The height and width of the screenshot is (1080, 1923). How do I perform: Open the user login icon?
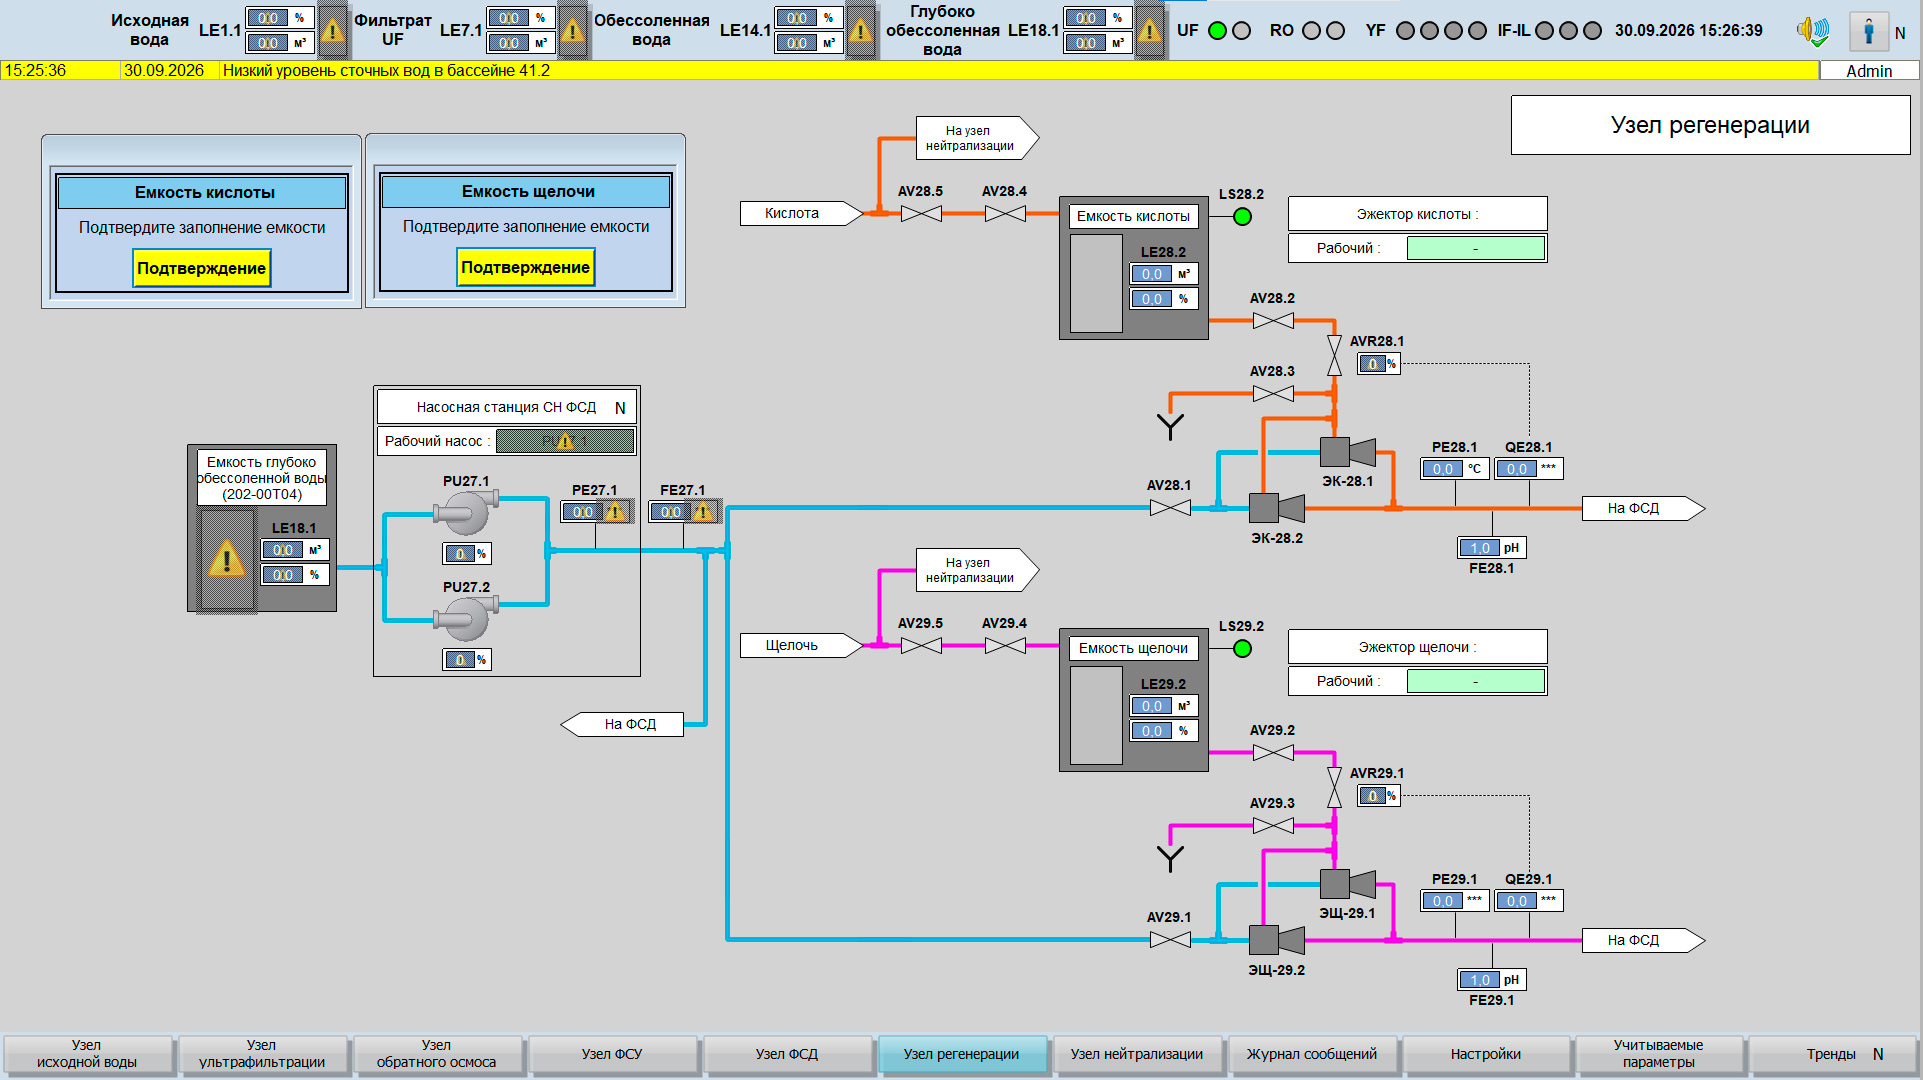[x=1868, y=31]
